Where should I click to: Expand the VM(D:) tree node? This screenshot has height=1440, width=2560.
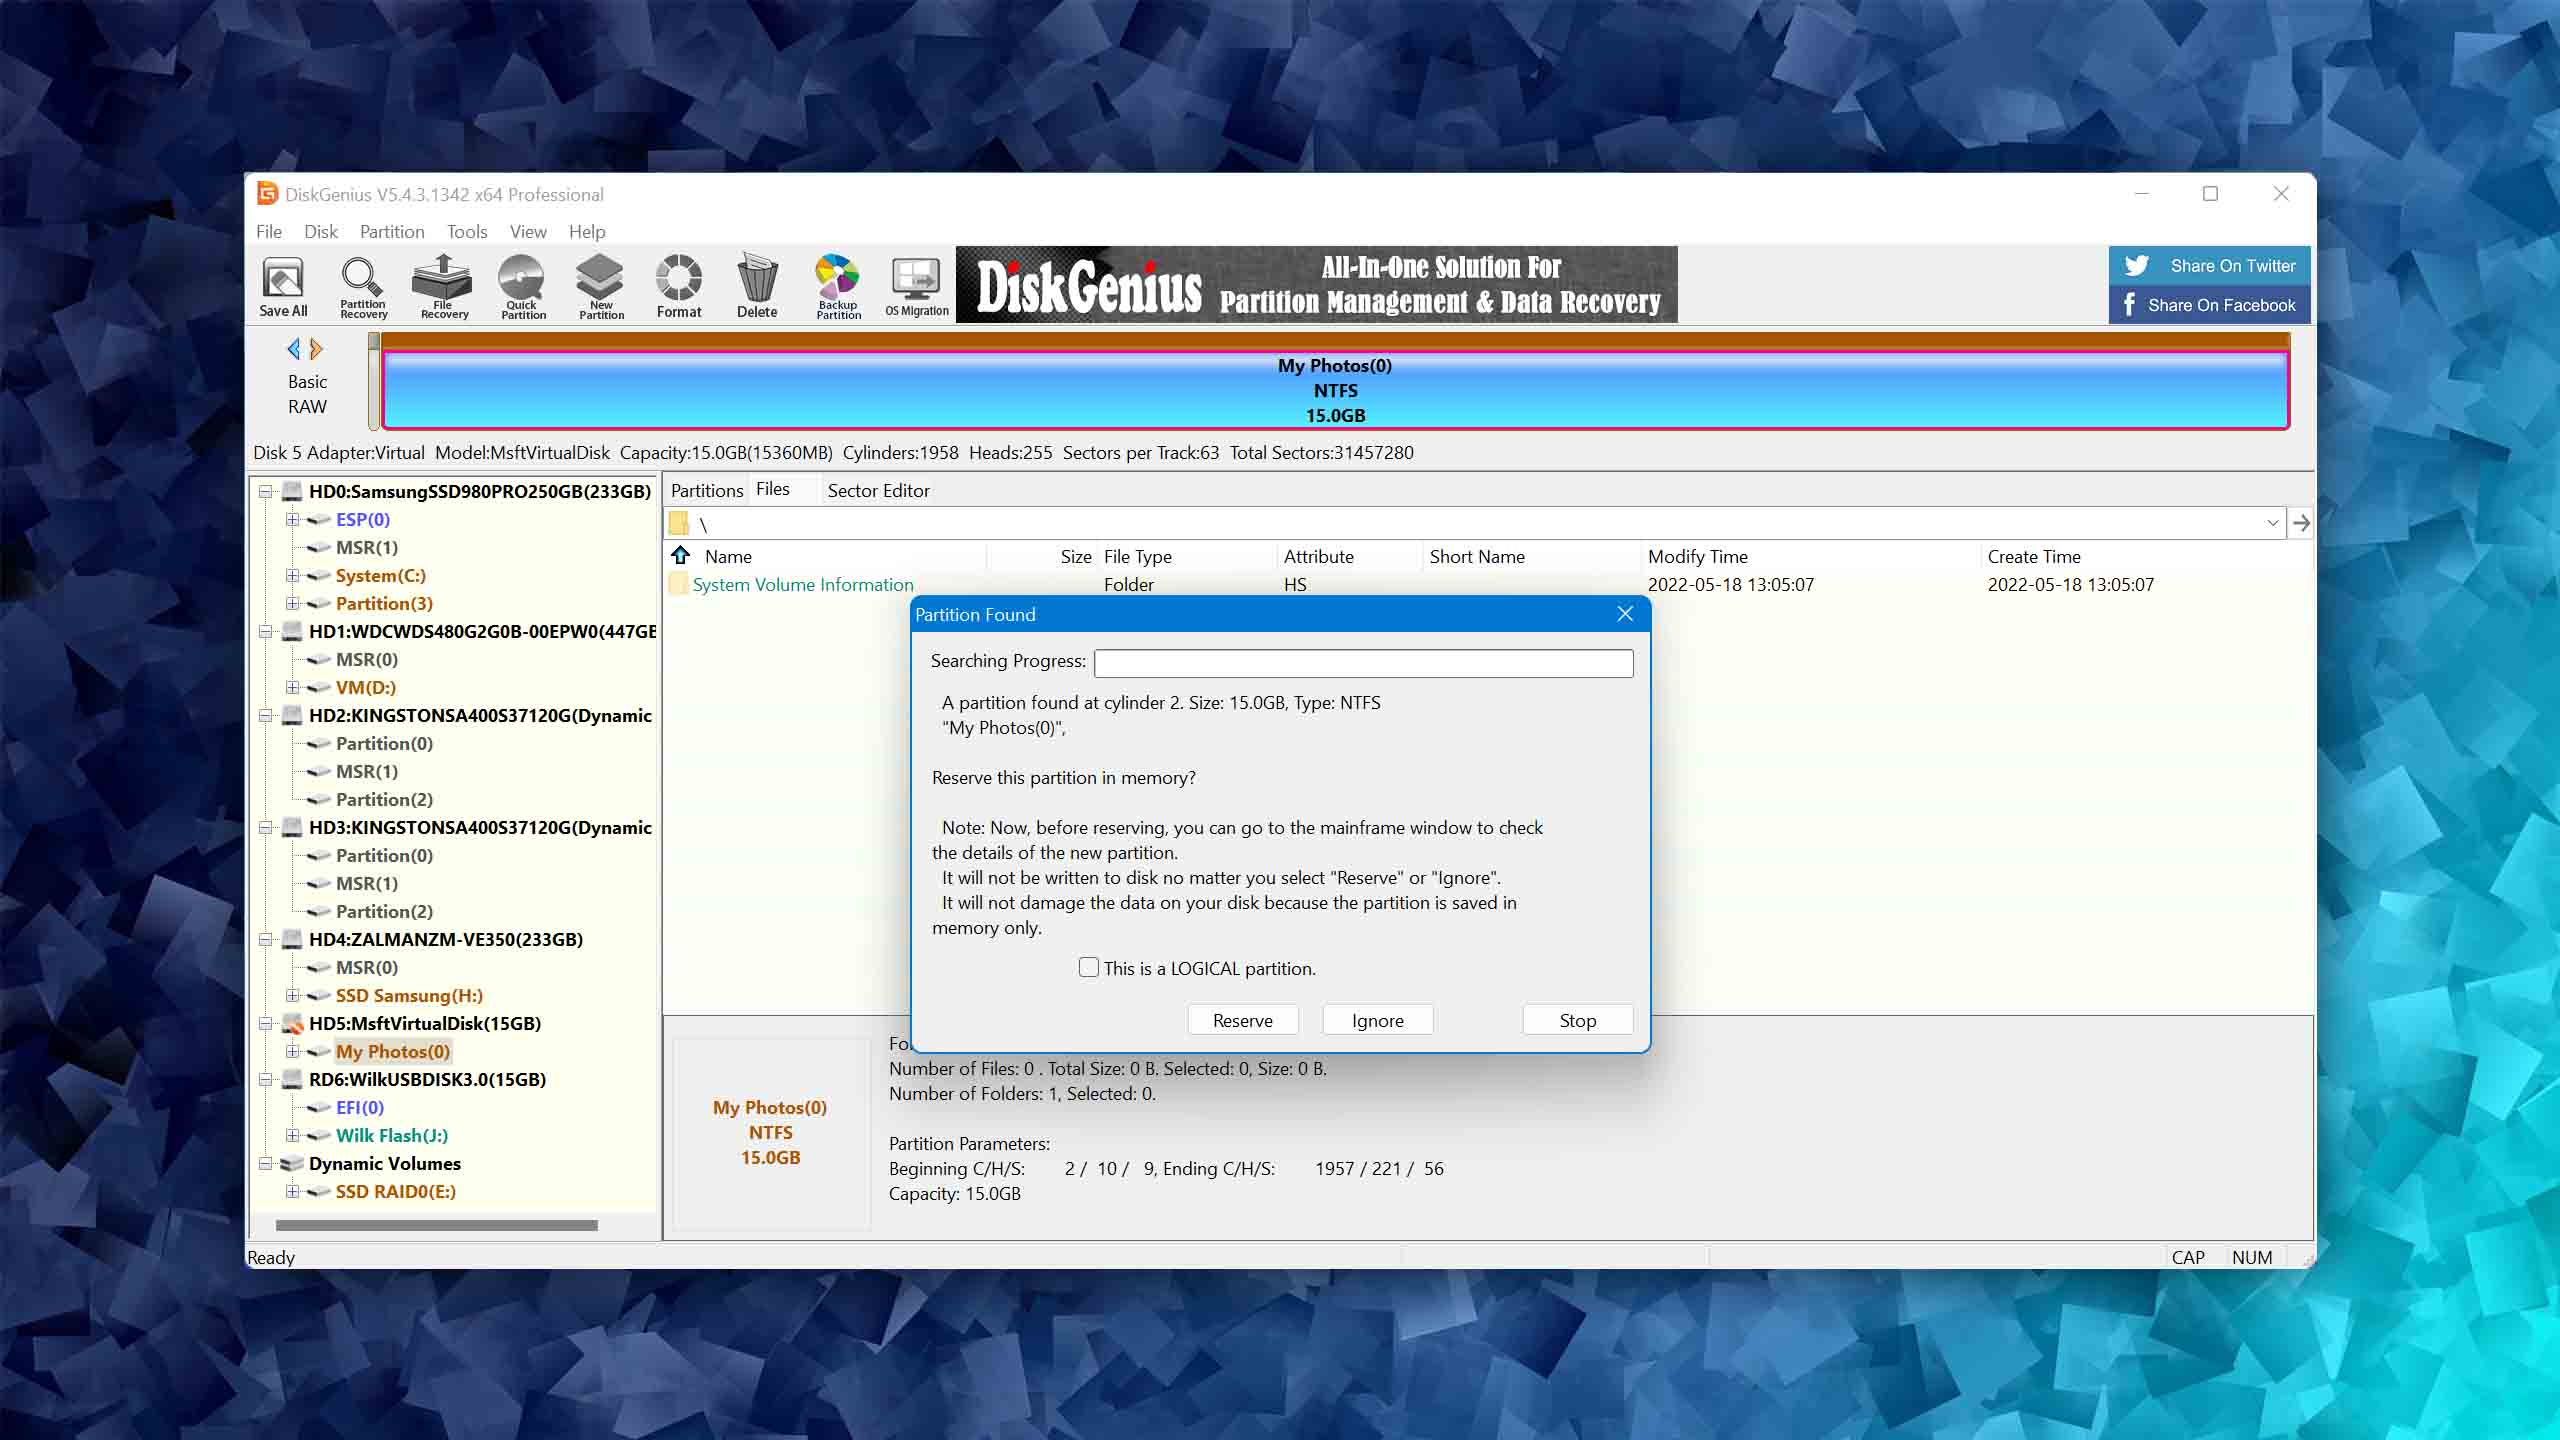[x=292, y=687]
